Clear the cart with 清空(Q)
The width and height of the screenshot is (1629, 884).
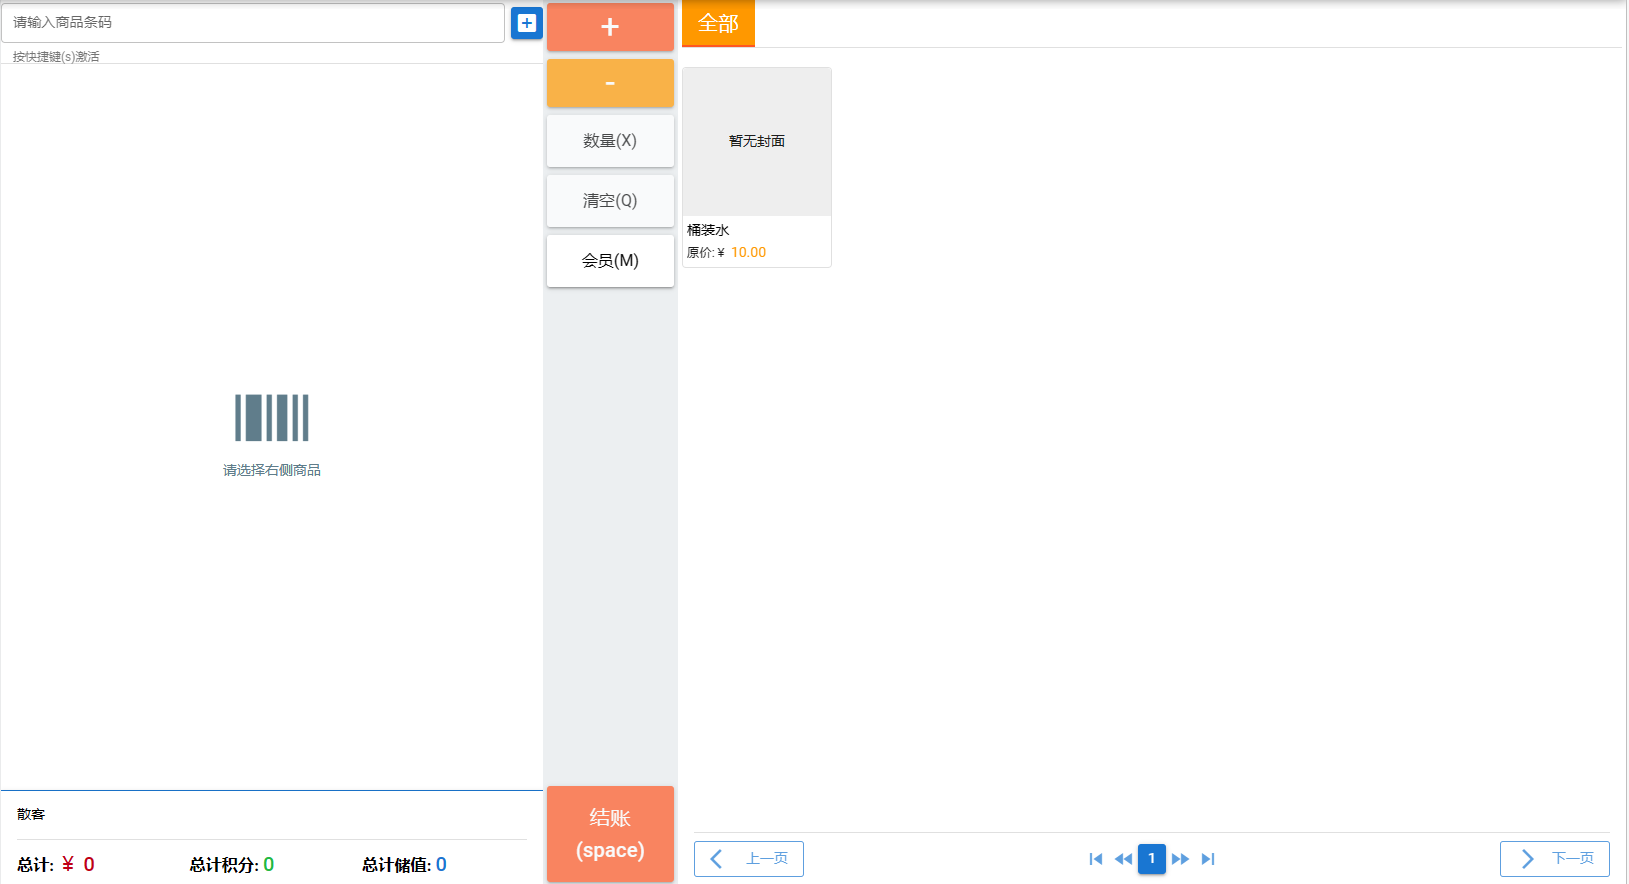pos(610,201)
